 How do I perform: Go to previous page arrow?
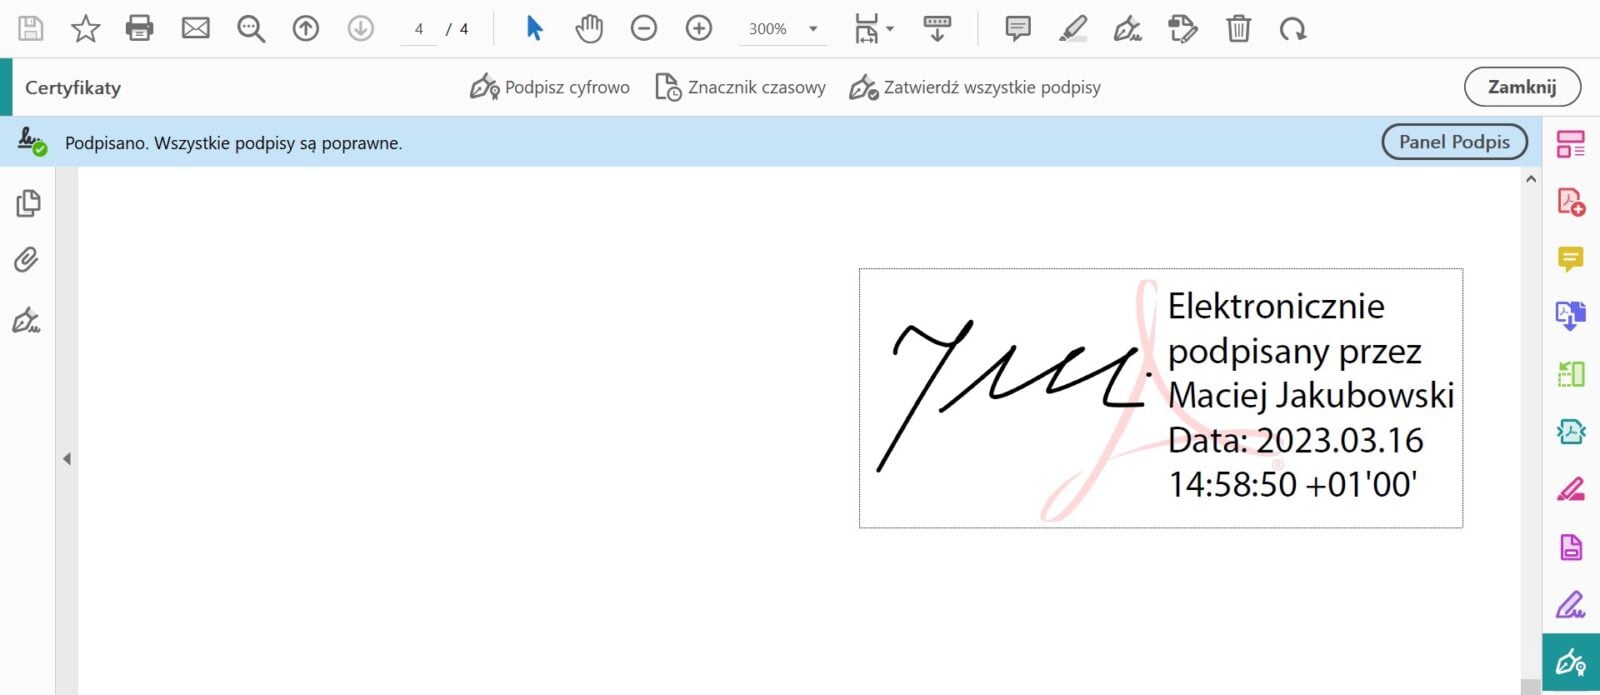(305, 29)
